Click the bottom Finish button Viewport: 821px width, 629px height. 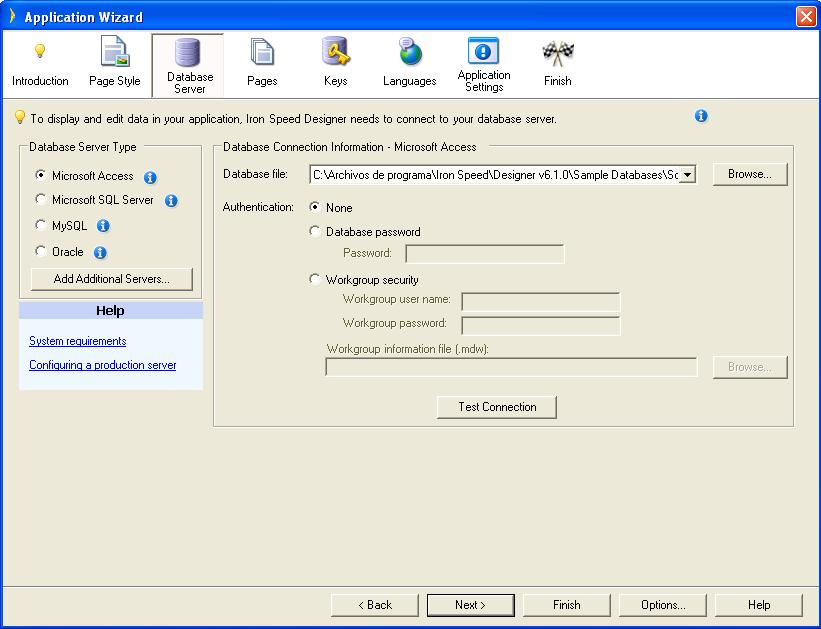[x=567, y=605]
